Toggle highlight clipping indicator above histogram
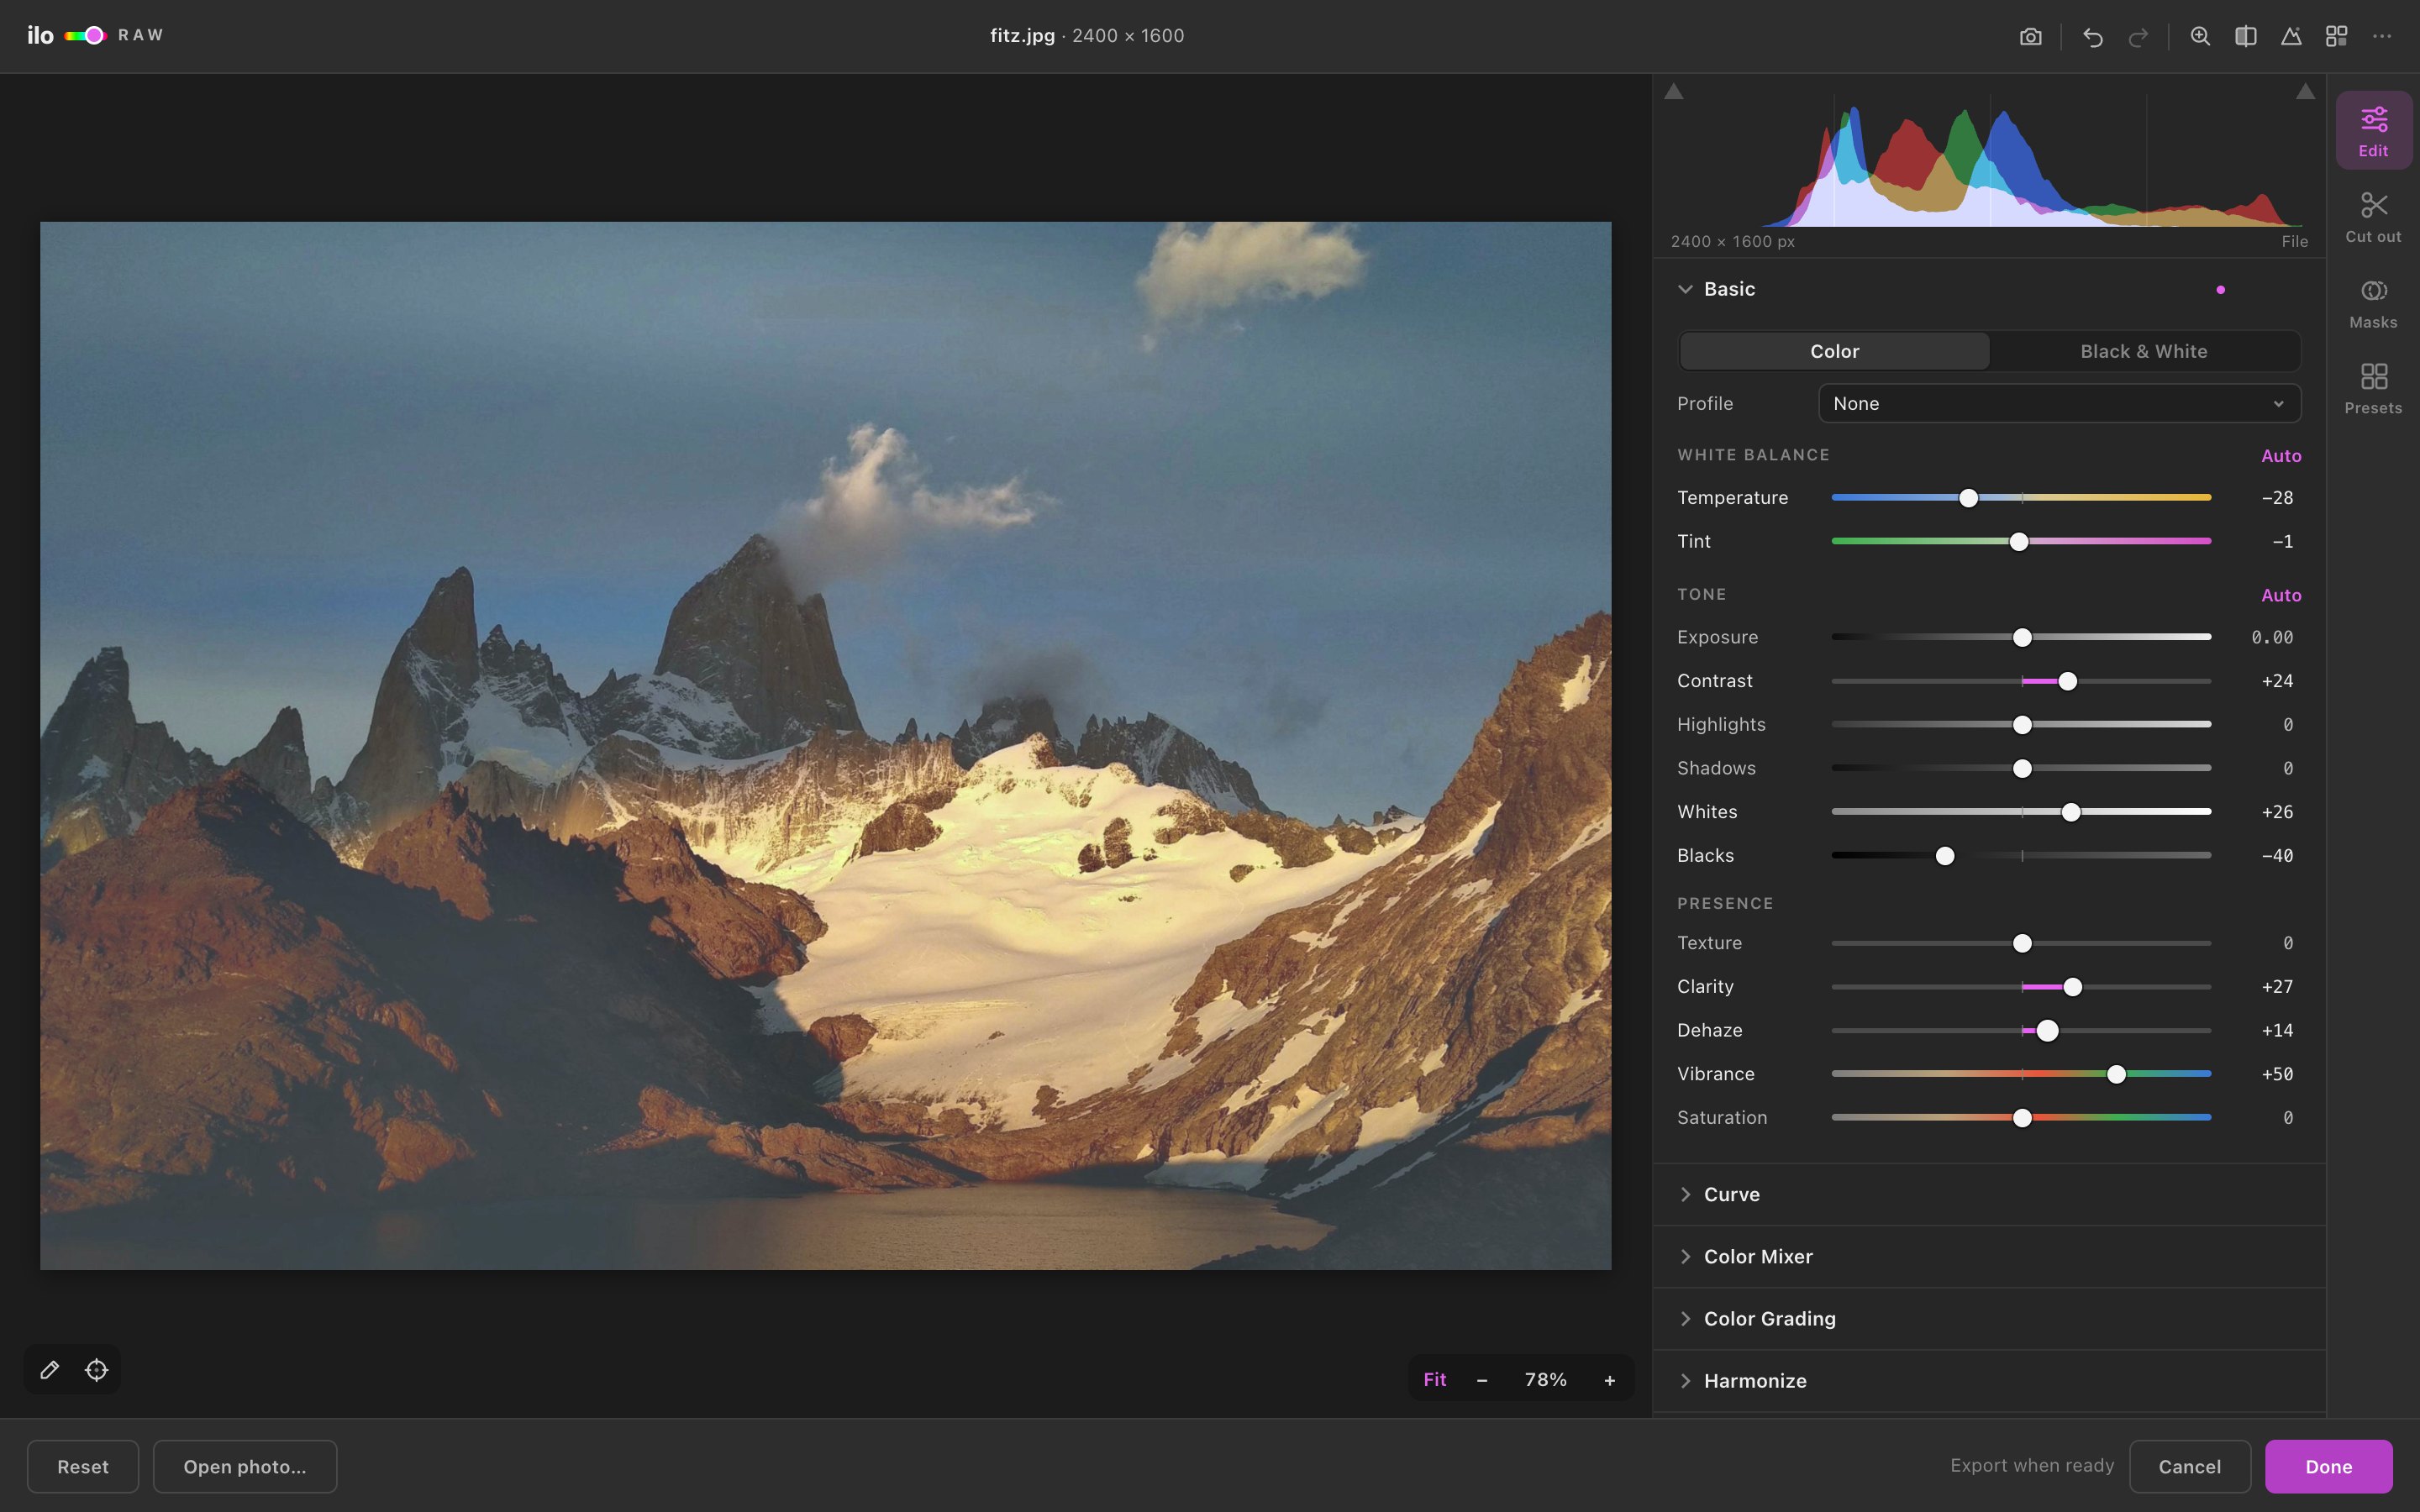Image resolution: width=2420 pixels, height=1512 pixels. tap(2305, 92)
